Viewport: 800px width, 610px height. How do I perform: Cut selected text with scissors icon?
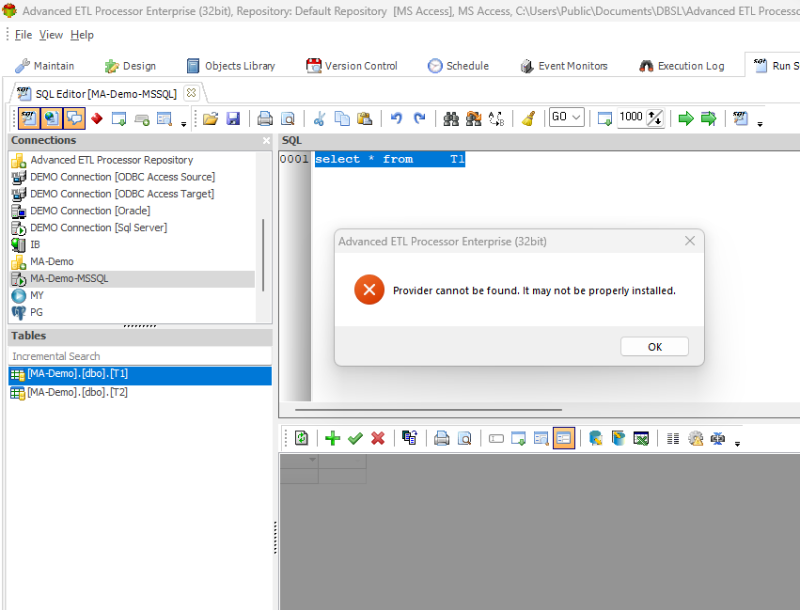point(319,119)
